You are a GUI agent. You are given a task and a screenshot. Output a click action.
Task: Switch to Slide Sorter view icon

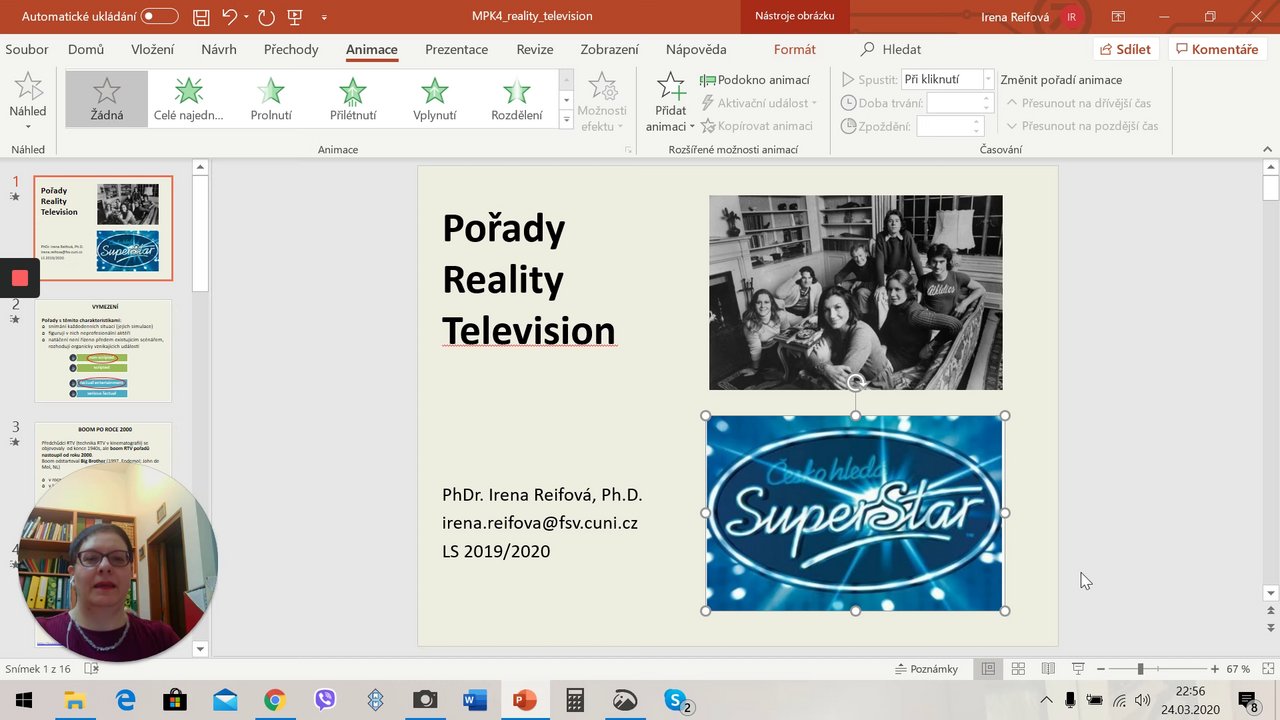coord(1018,669)
